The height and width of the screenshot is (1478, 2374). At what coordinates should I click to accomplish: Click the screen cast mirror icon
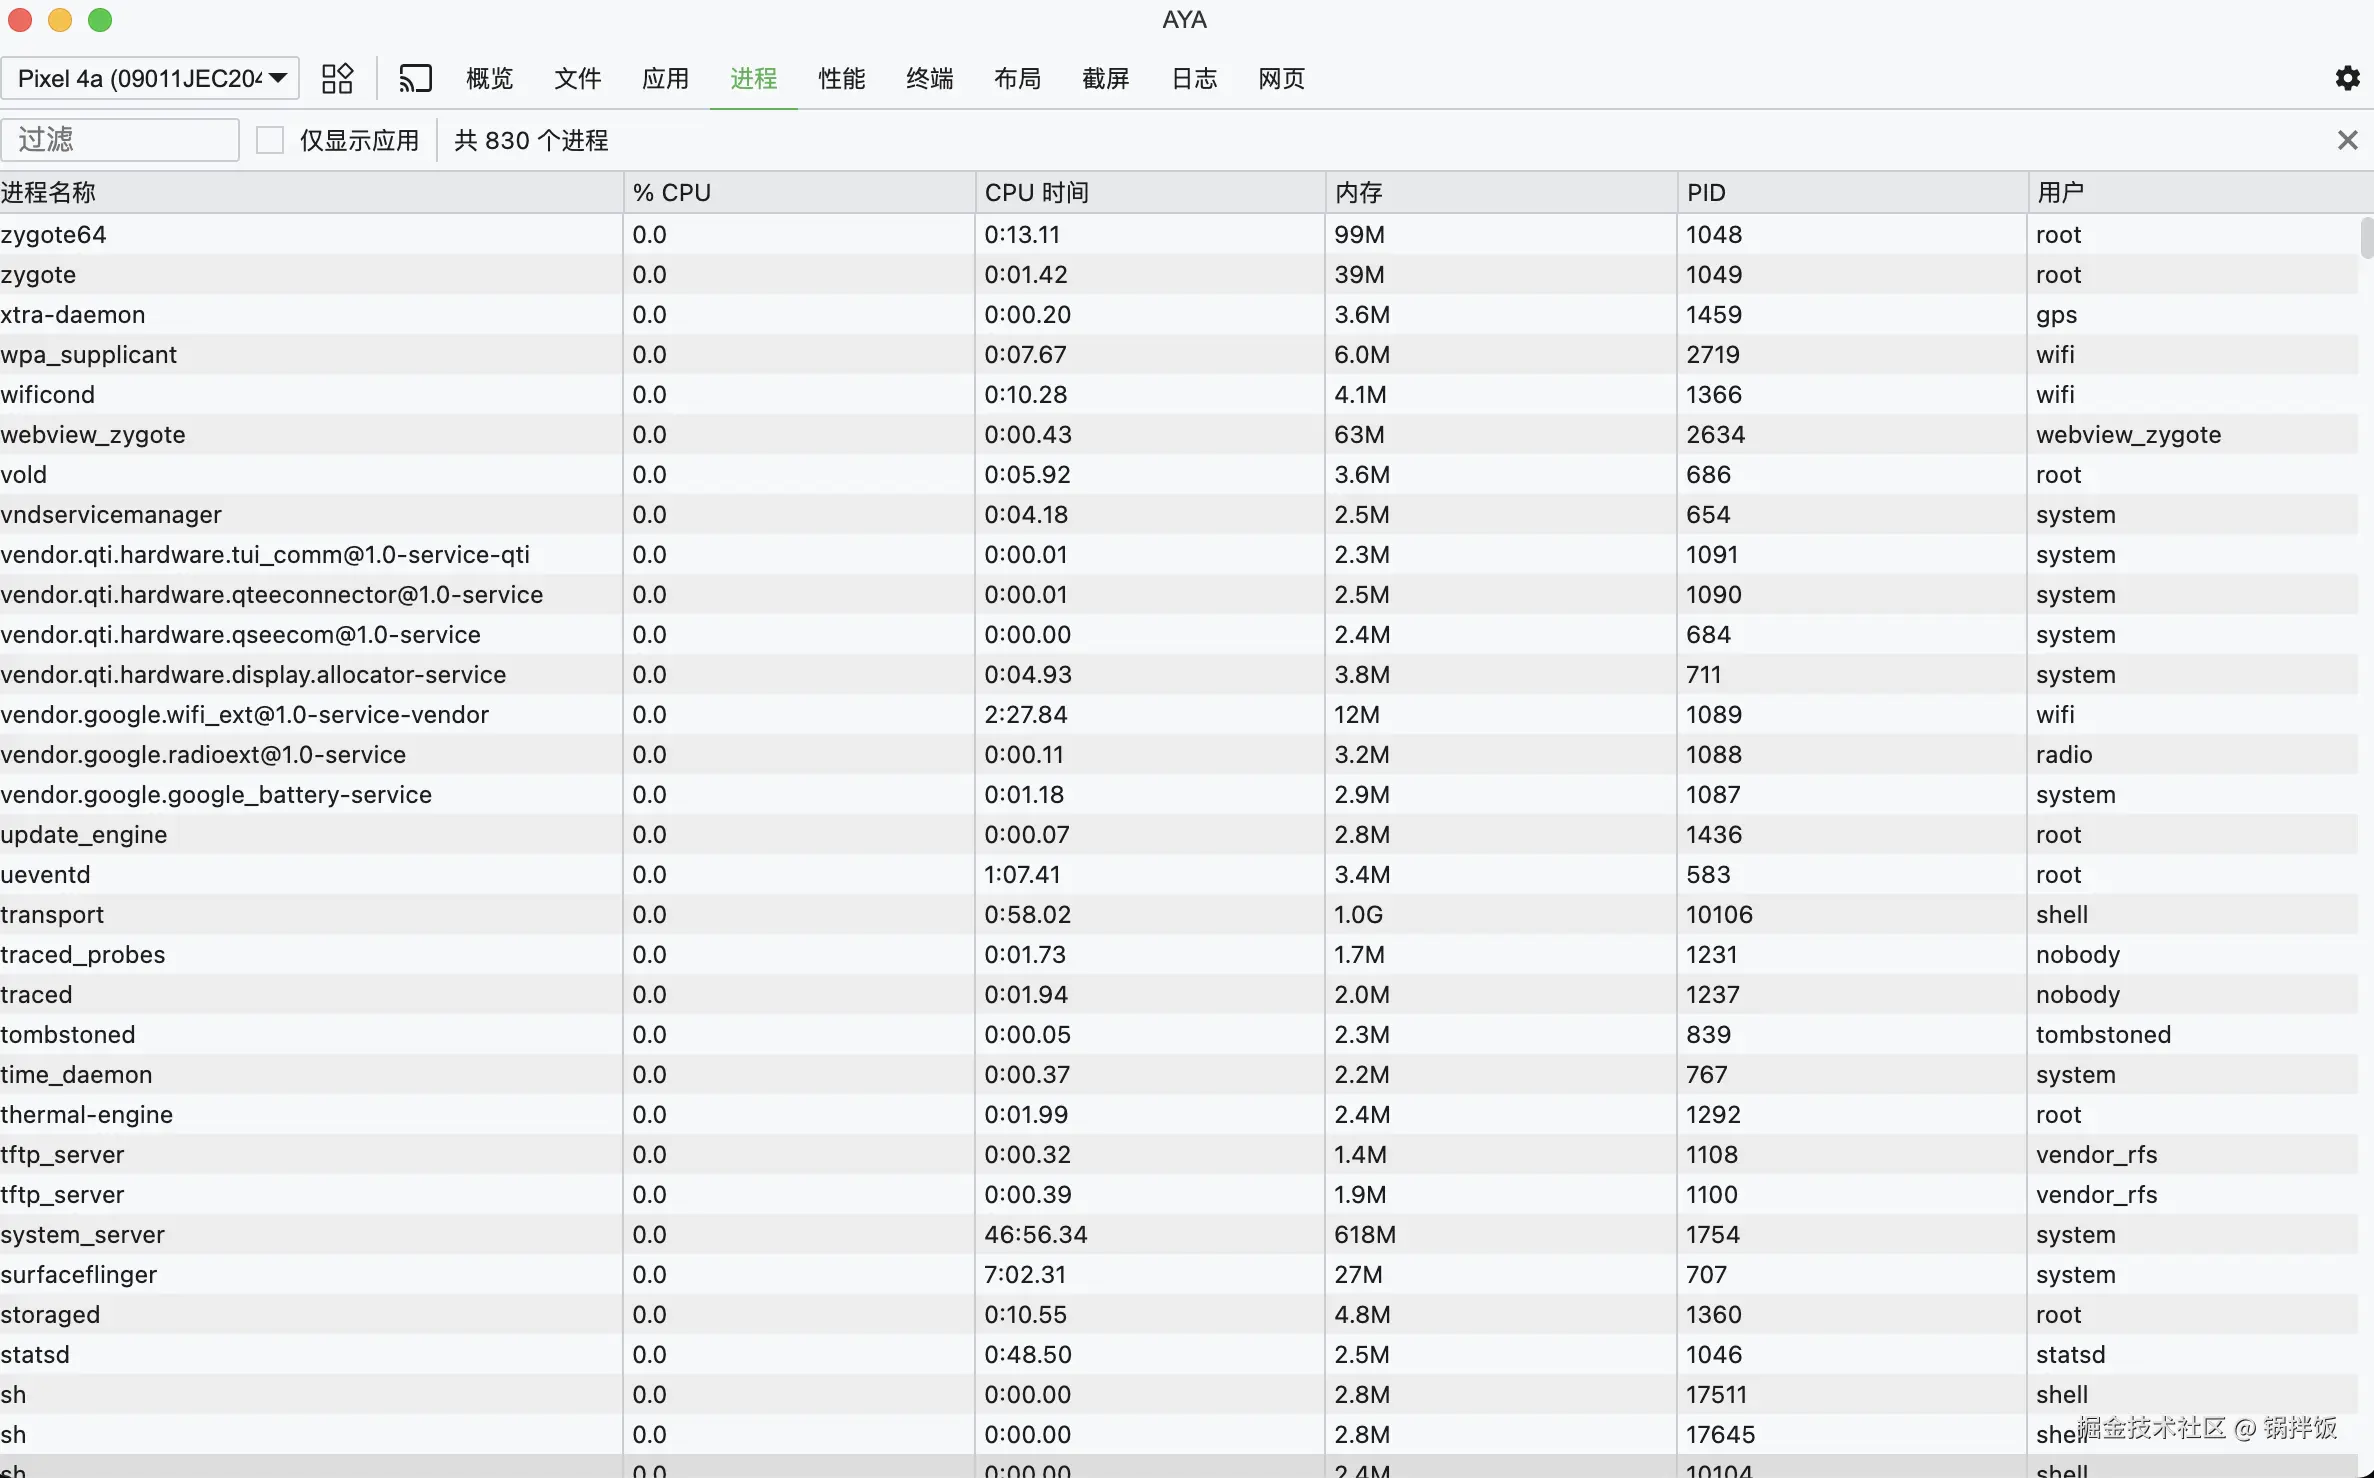click(x=415, y=78)
